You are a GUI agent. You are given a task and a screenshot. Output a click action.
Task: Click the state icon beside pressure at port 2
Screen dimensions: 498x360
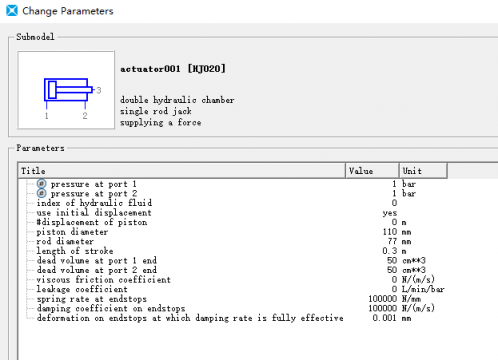41,193
